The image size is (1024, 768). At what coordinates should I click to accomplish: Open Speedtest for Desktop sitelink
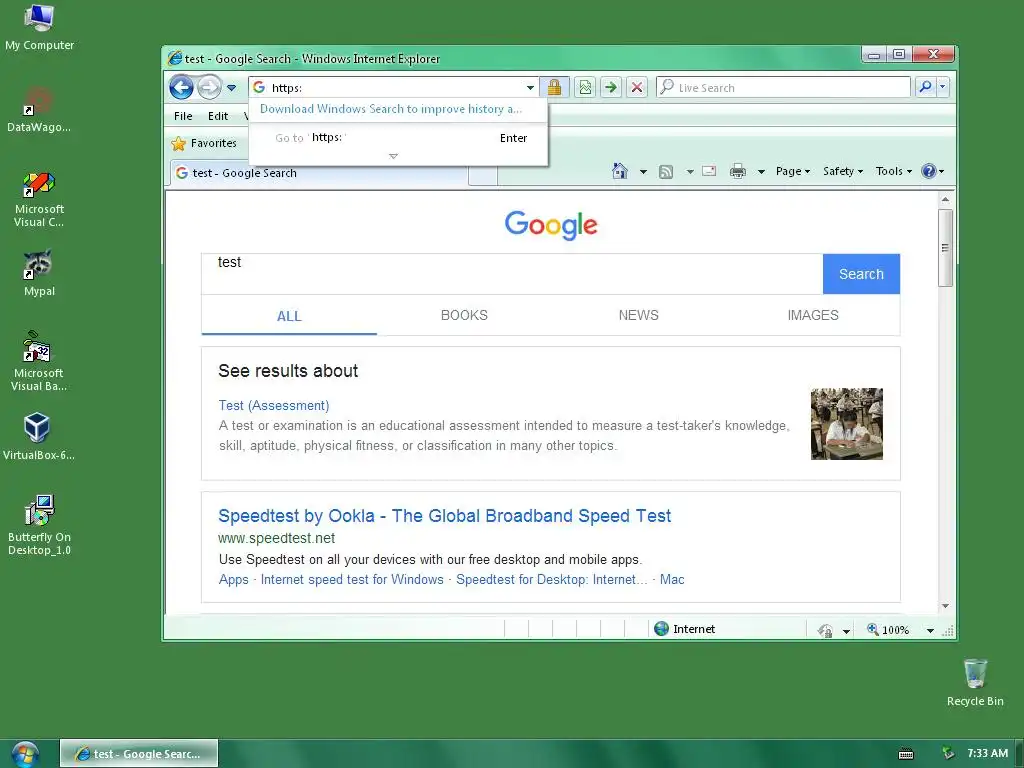tap(552, 579)
